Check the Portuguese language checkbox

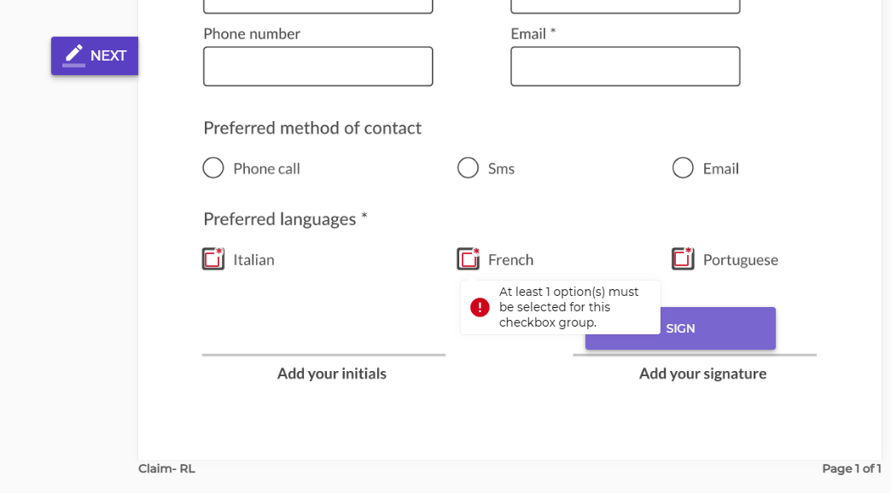[x=683, y=259]
